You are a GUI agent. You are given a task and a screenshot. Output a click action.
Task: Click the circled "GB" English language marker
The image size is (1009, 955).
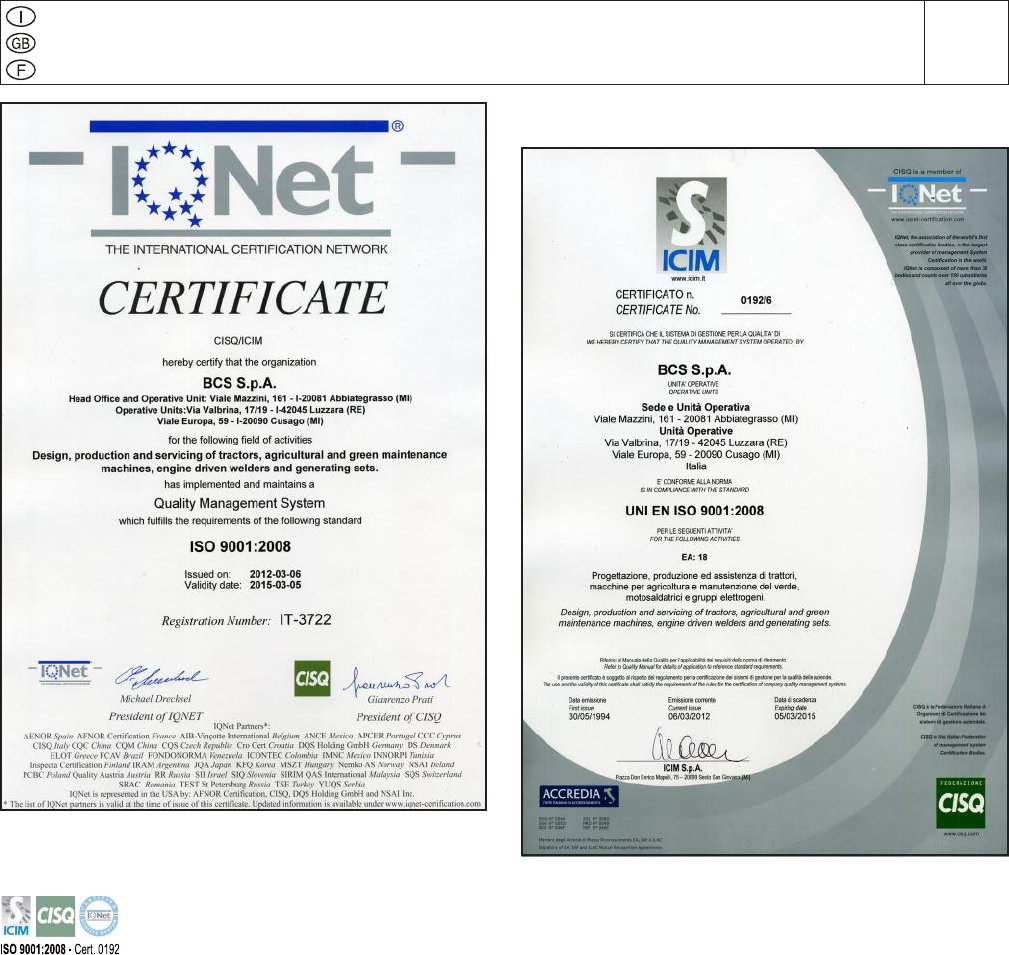(21, 43)
